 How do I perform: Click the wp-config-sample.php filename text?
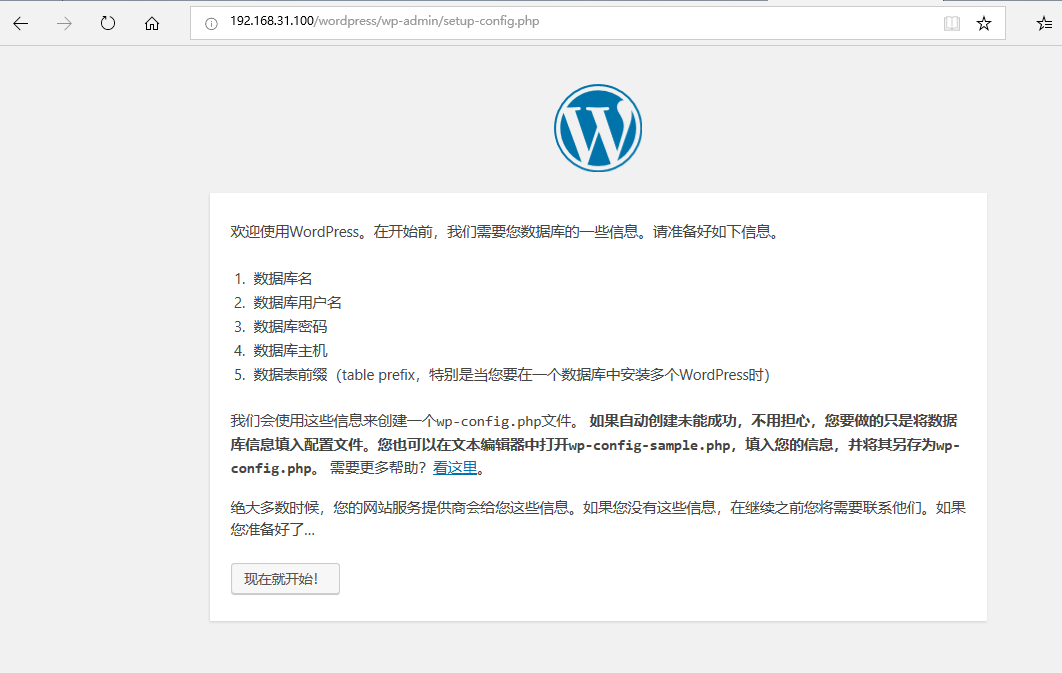pyautogui.click(x=649, y=445)
